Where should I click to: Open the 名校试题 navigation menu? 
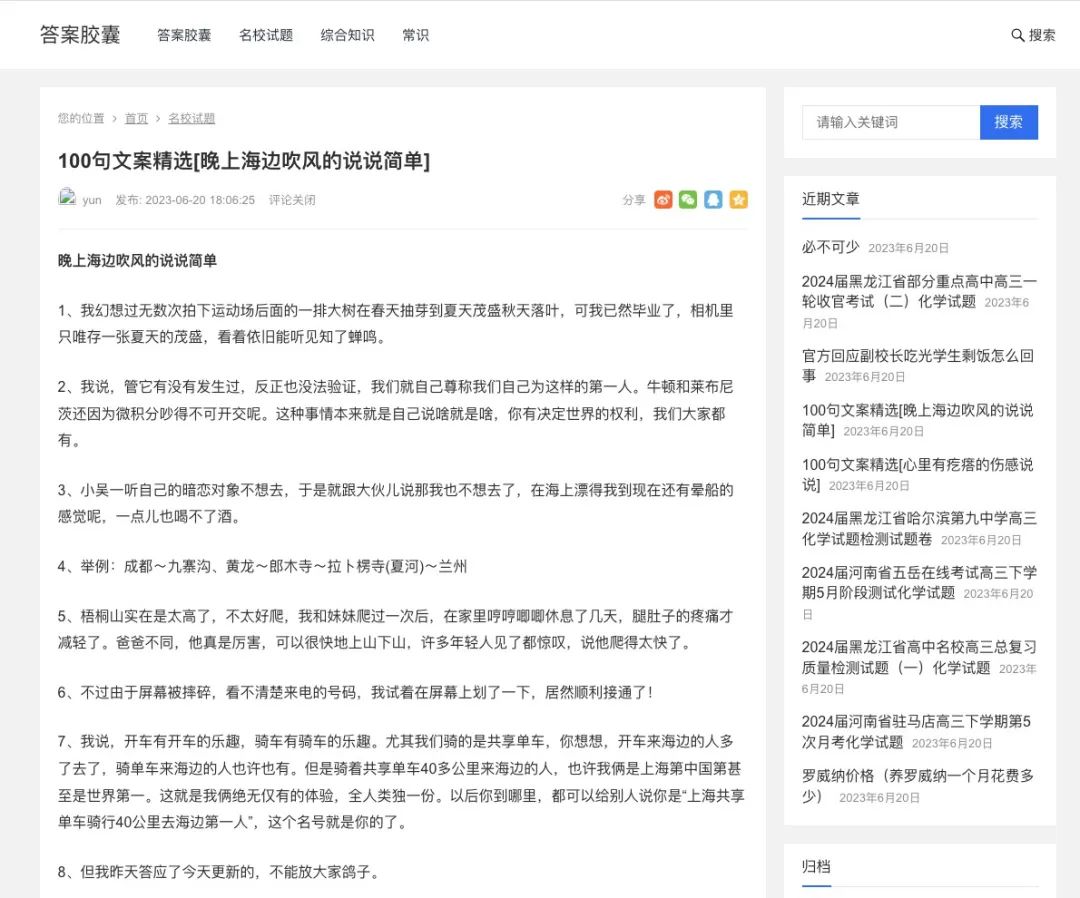click(x=266, y=35)
